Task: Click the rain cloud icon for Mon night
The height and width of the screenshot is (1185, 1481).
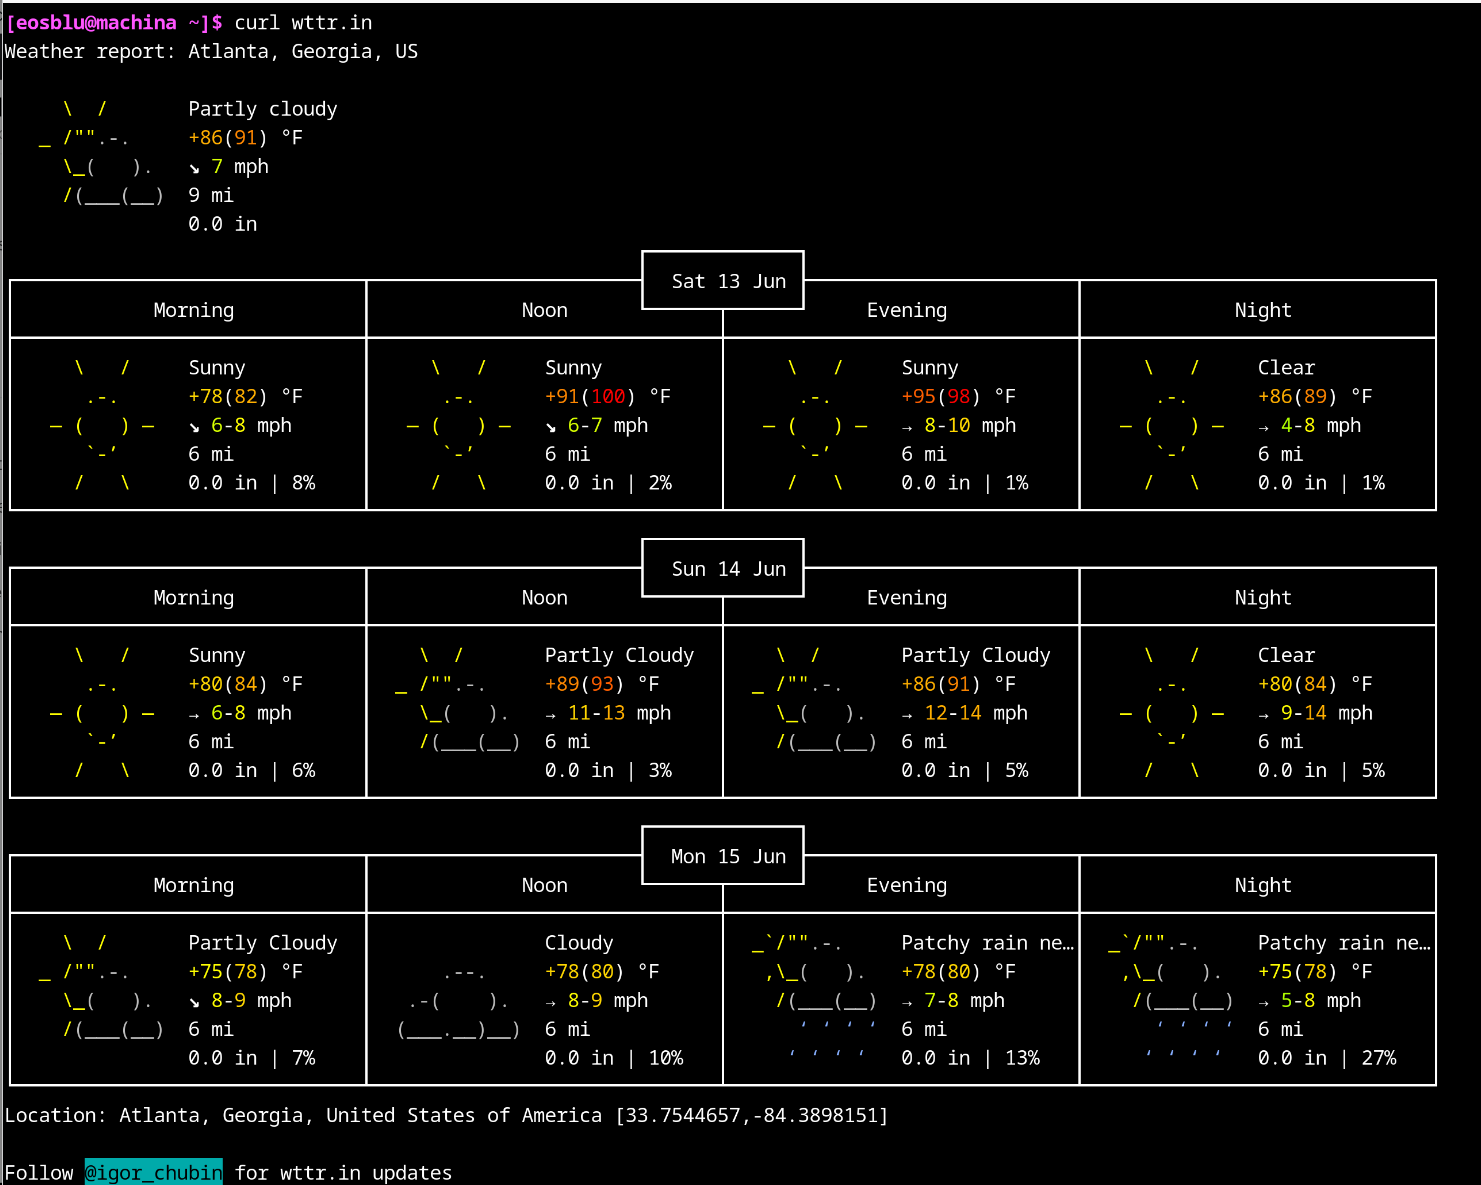Action: pos(1171,998)
